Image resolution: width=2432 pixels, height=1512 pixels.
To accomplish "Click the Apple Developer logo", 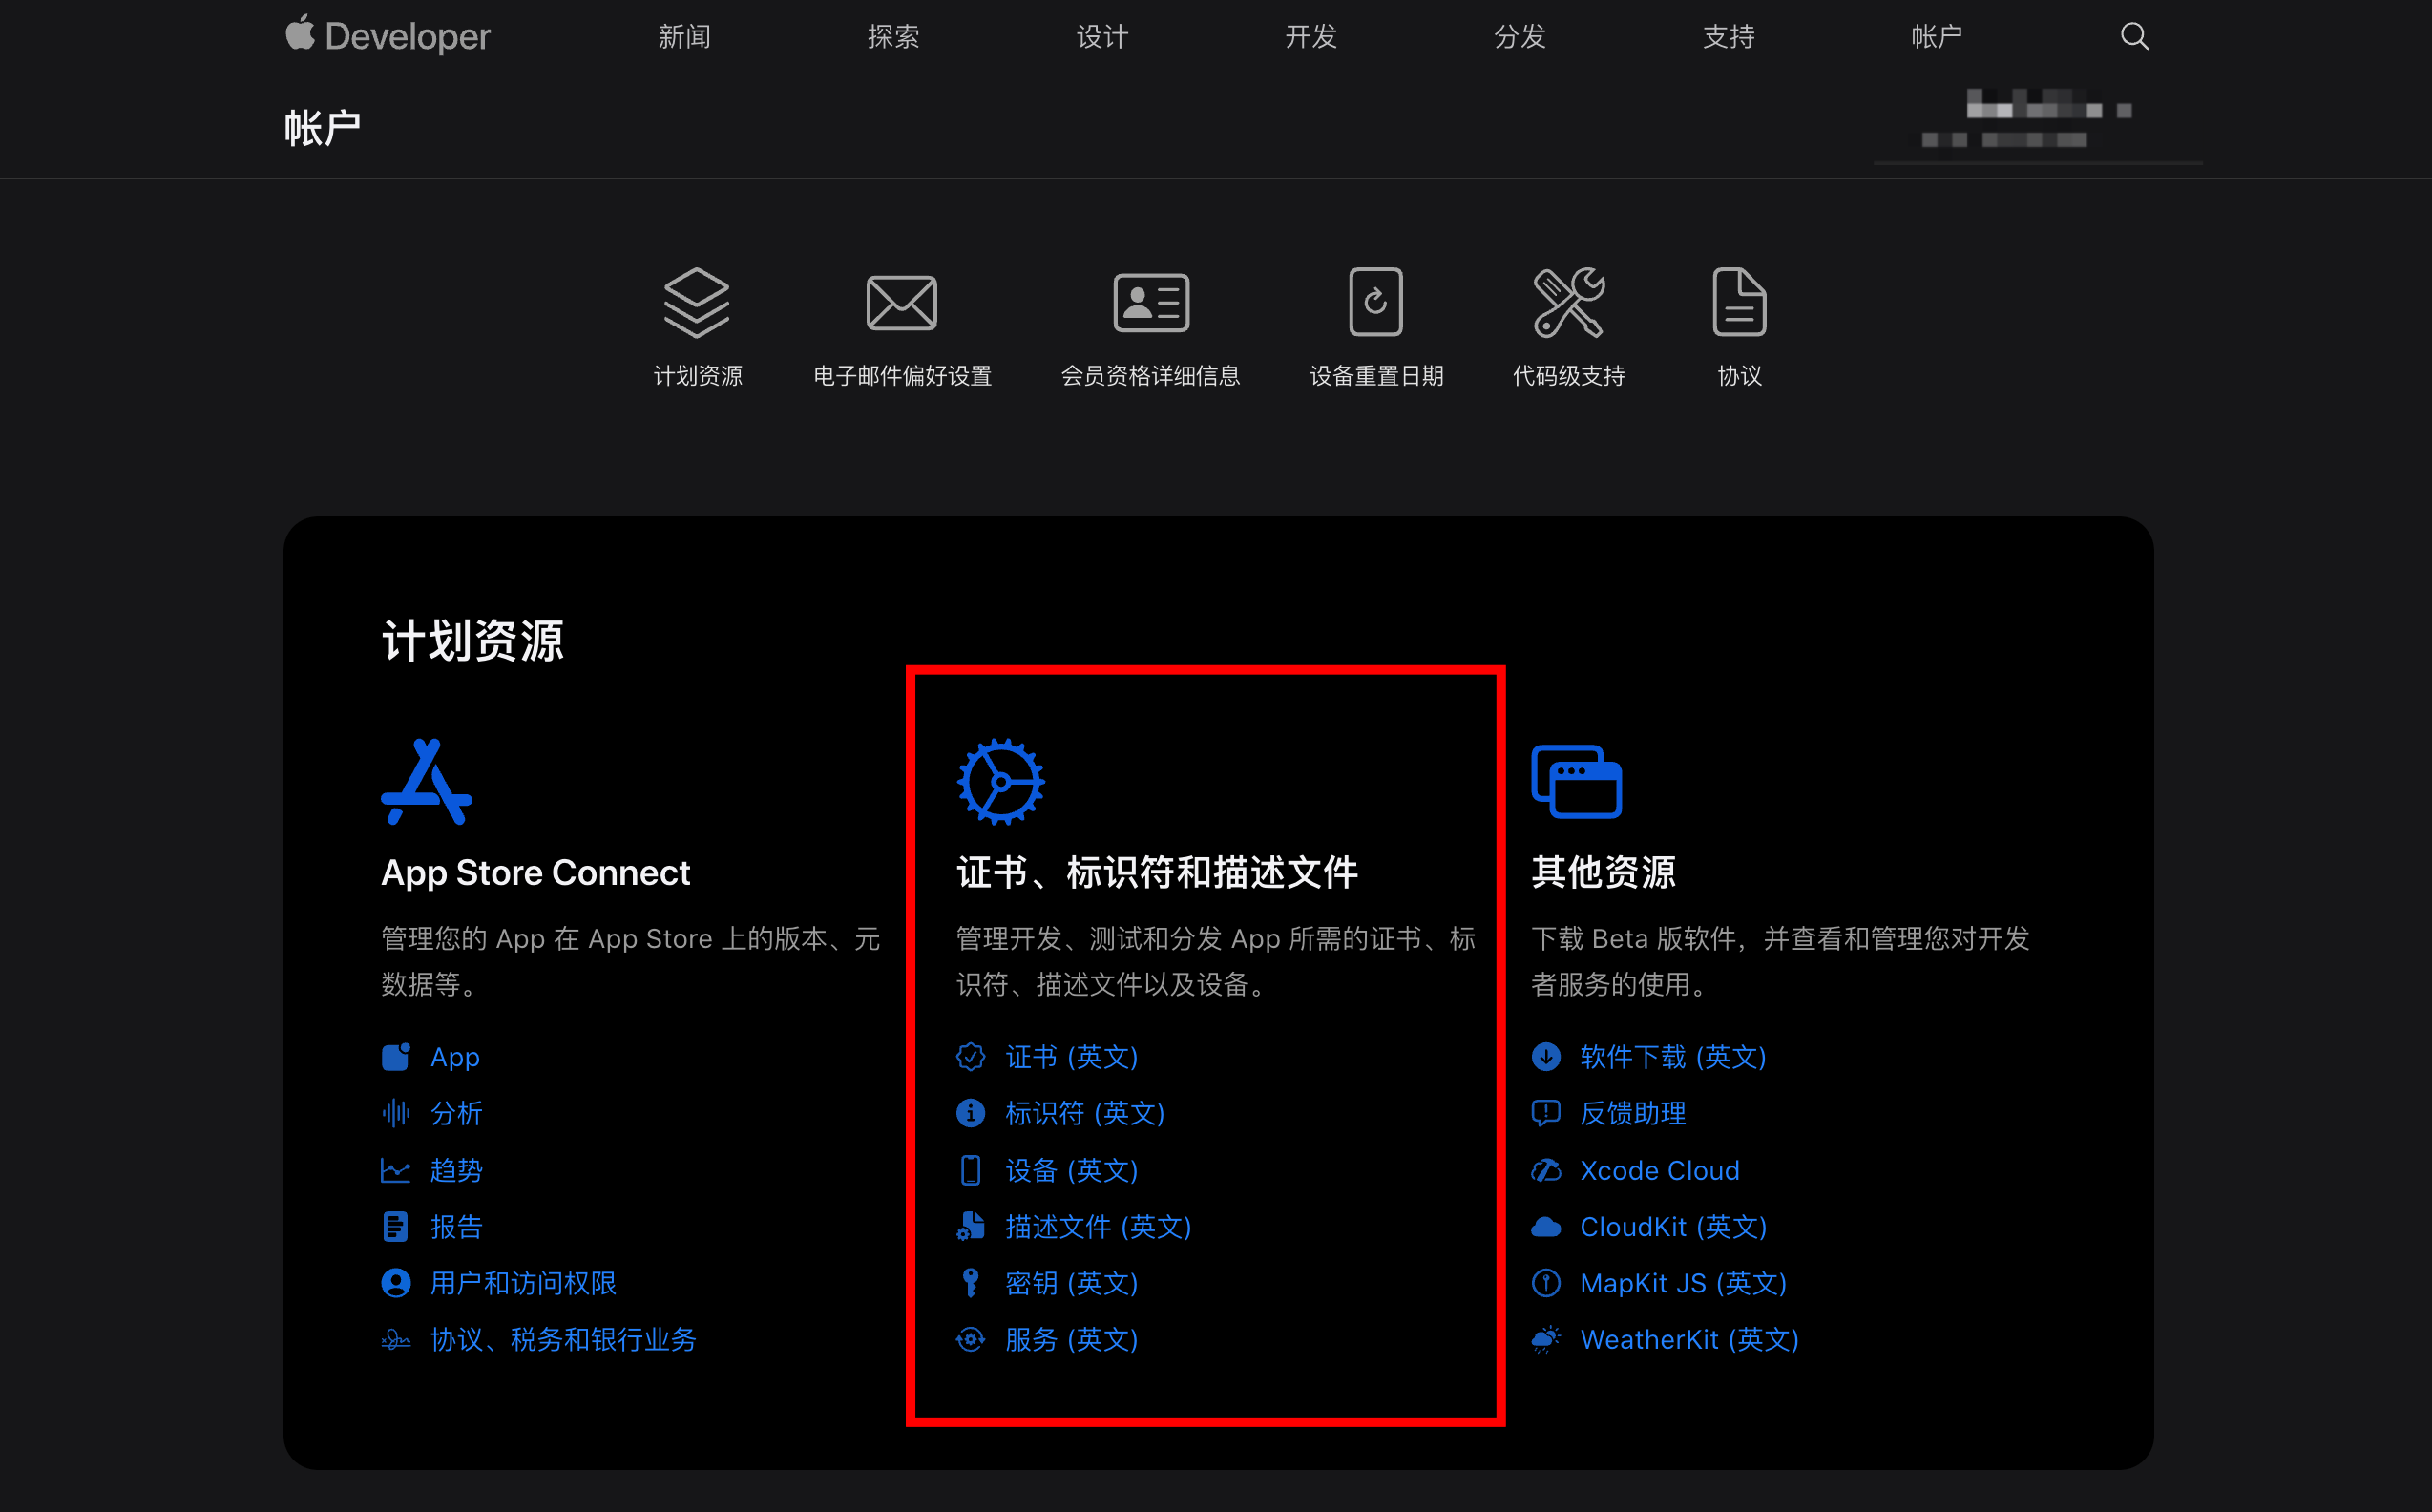I will point(388,37).
